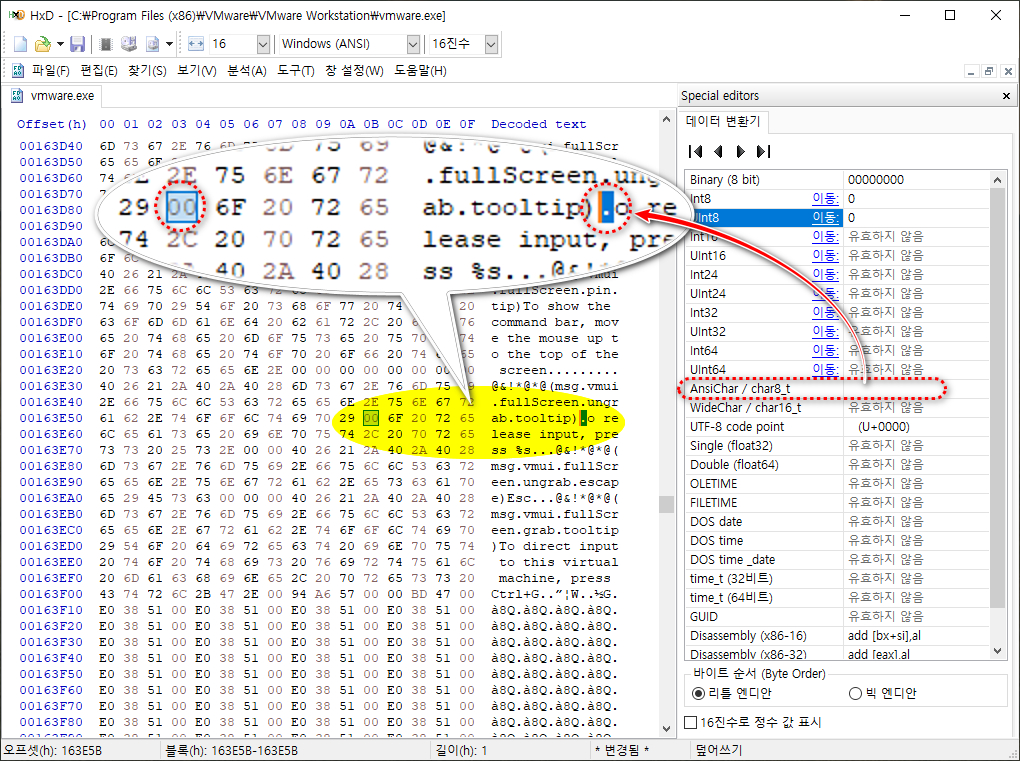Image resolution: width=1020 pixels, height=761 pixels.
Task: Open the 창 설정(W) menu
Action: (354, 70)
